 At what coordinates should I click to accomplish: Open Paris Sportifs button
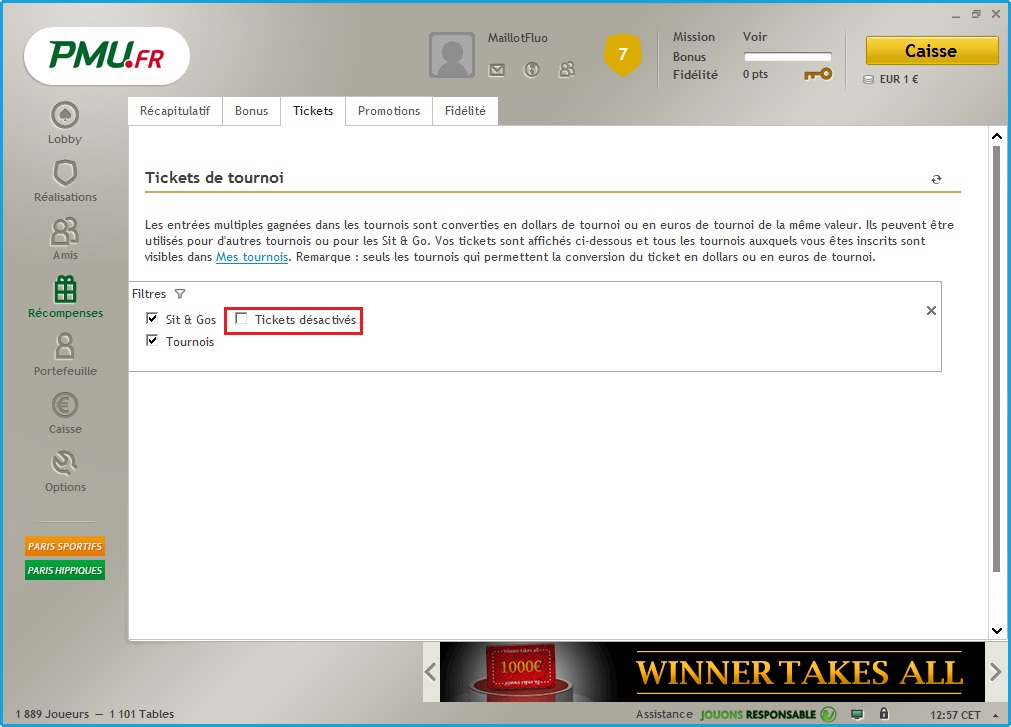(x=65, y=546)
